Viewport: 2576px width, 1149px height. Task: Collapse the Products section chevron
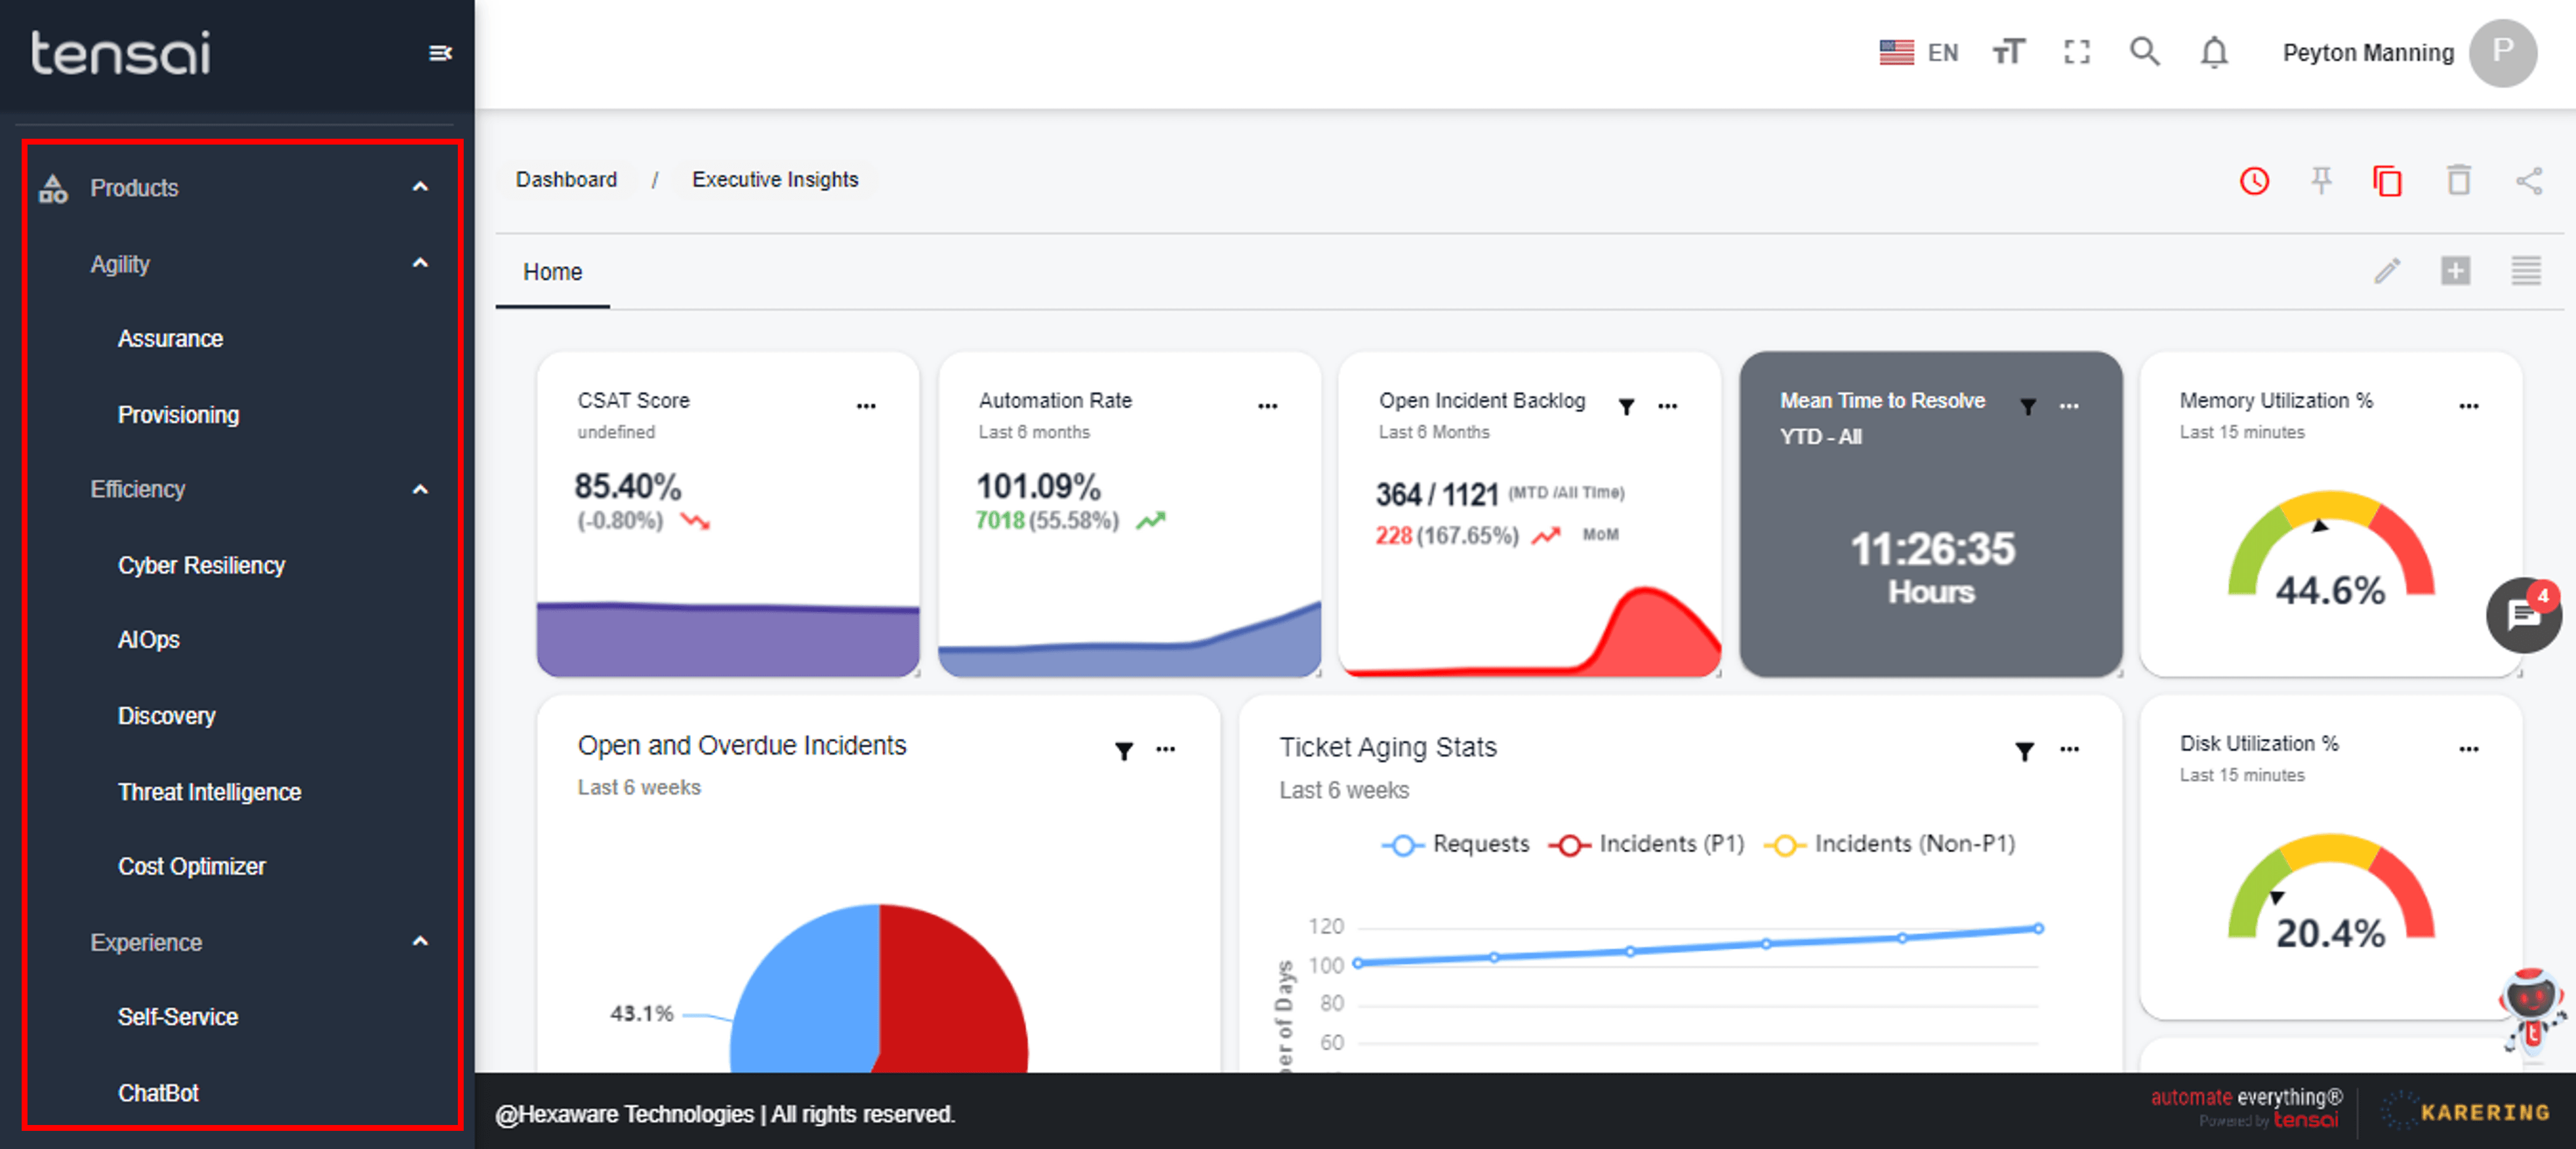(x=420, y=187)
